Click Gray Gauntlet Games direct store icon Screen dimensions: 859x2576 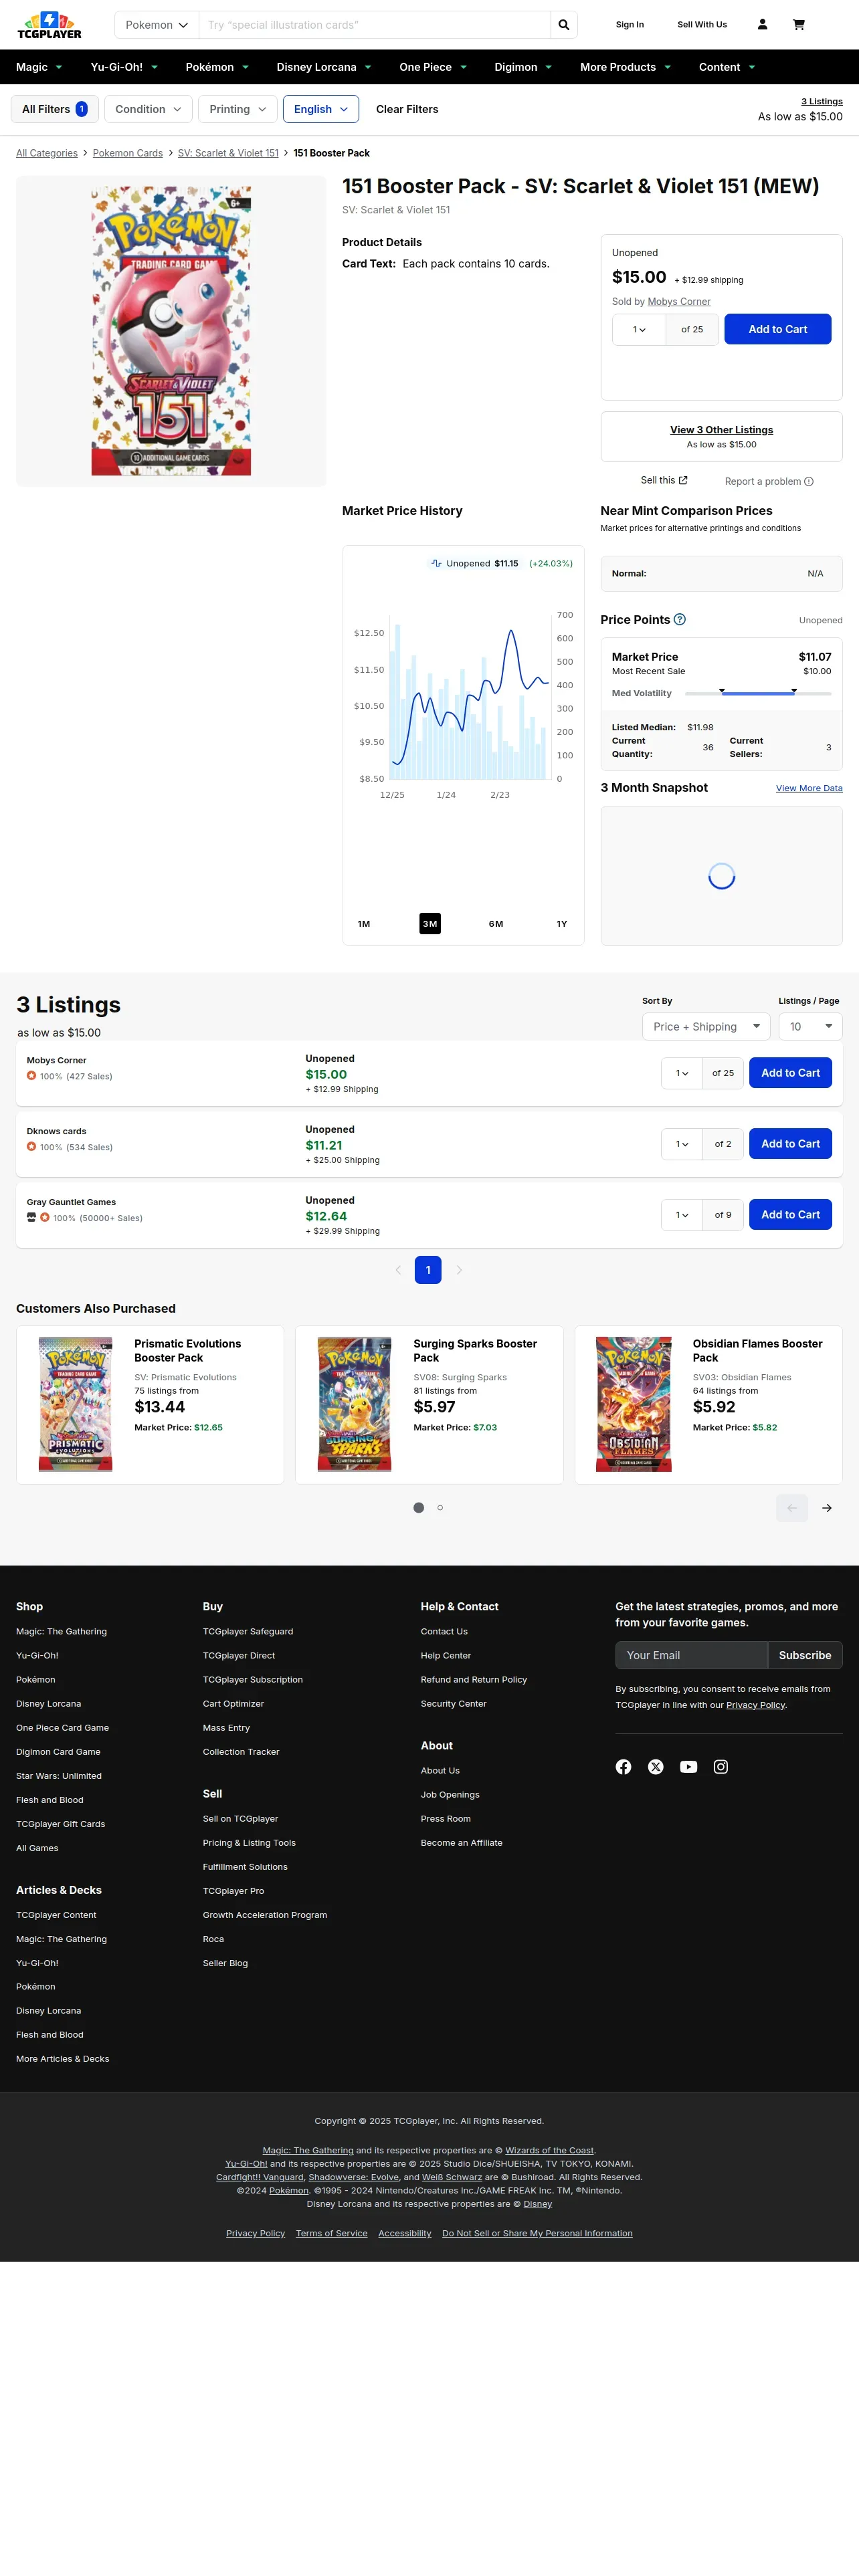31,1218
